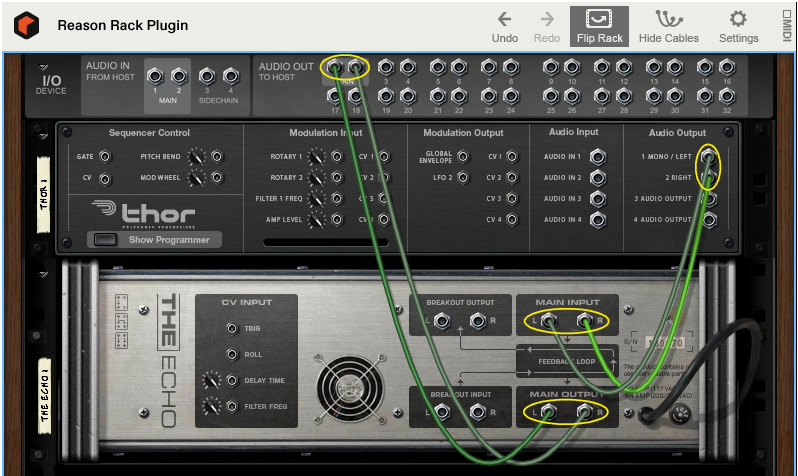Click Audio In Main jack 1
Screen dimensions: 798x476
(155, 76)
